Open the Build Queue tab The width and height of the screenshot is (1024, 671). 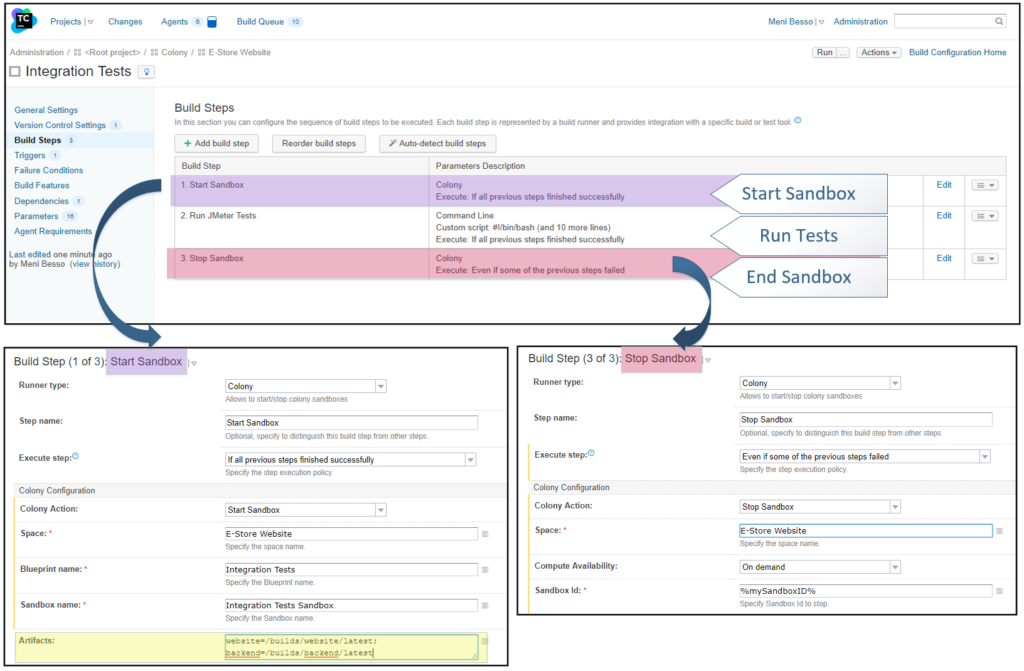260,22
